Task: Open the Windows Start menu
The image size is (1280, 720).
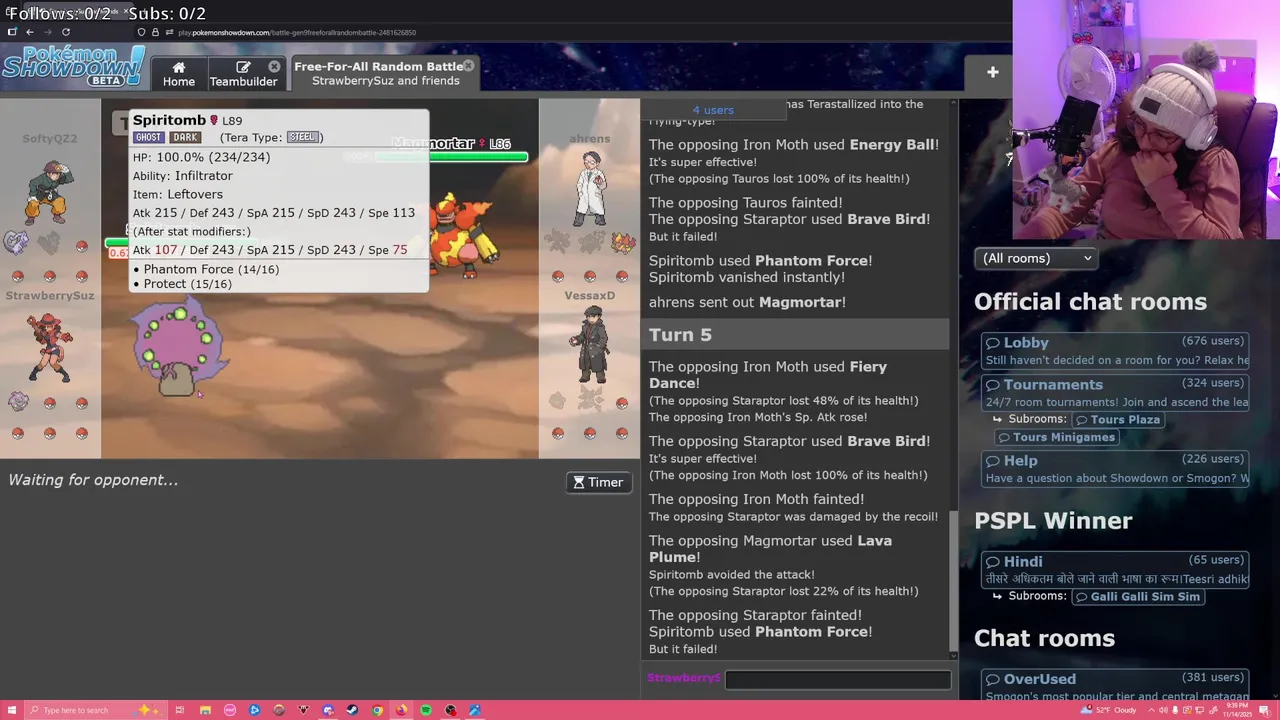Action: tap(12, 710)
